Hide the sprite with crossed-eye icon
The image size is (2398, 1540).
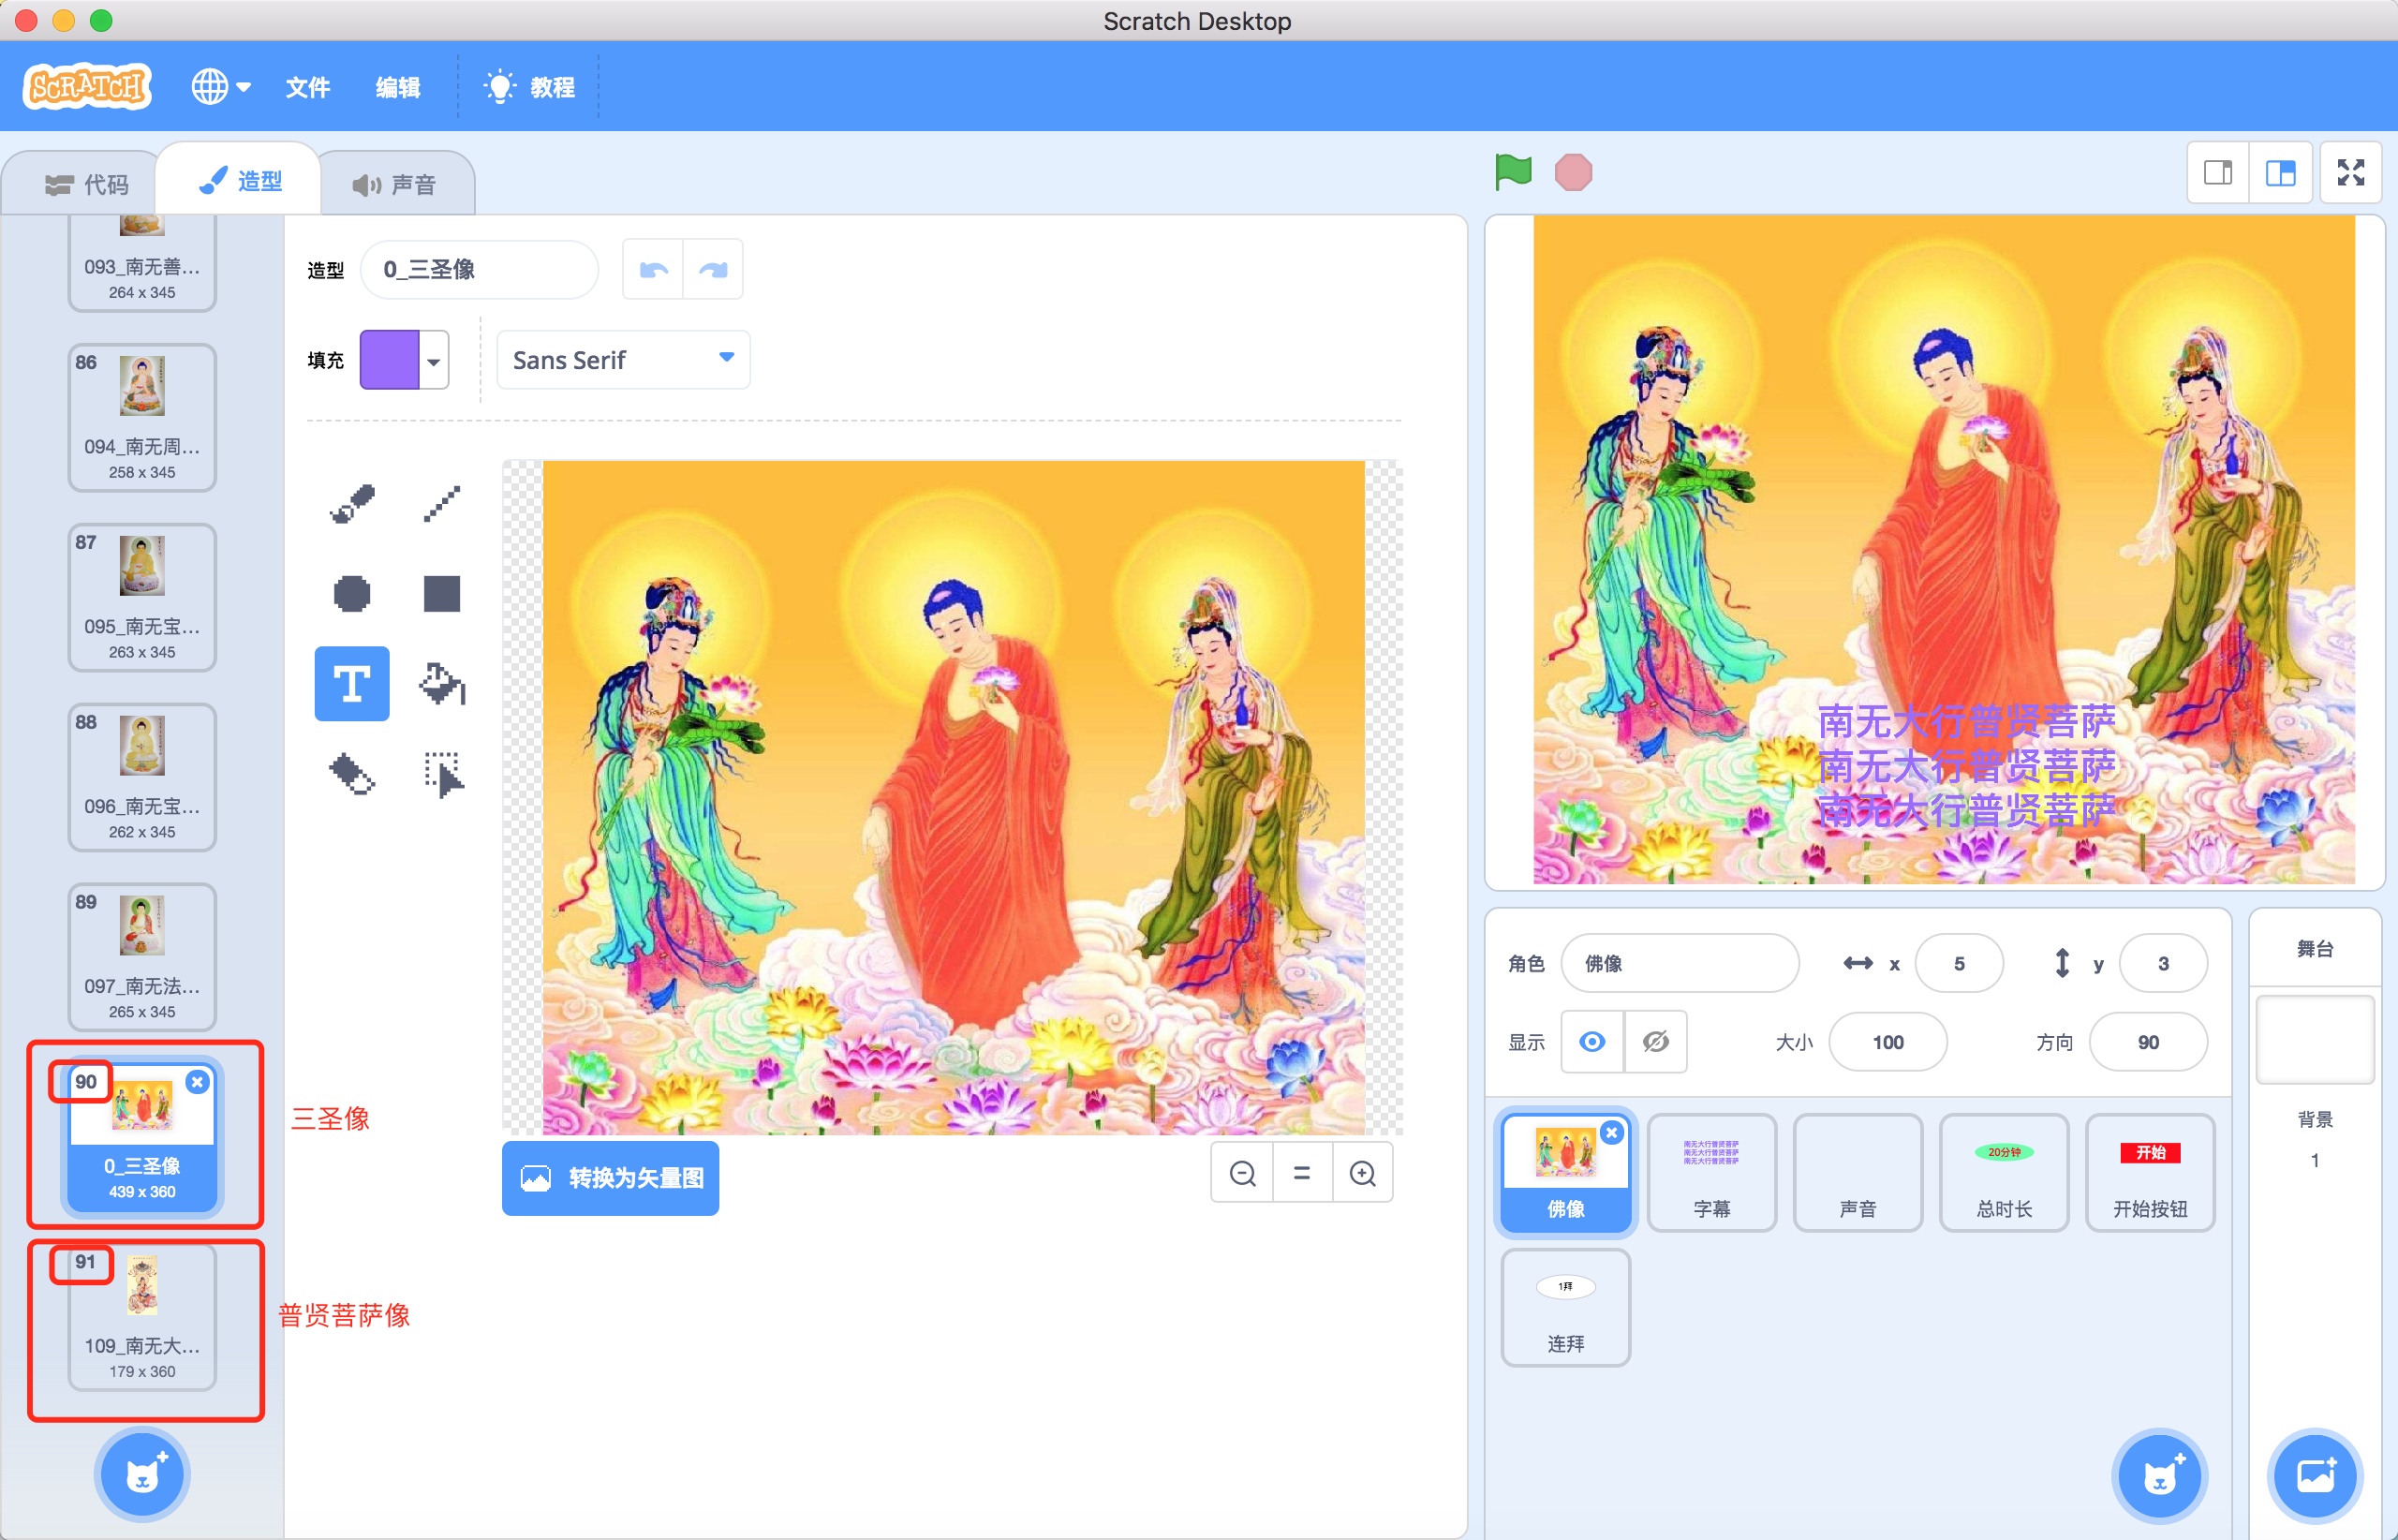(1655, 1042)
